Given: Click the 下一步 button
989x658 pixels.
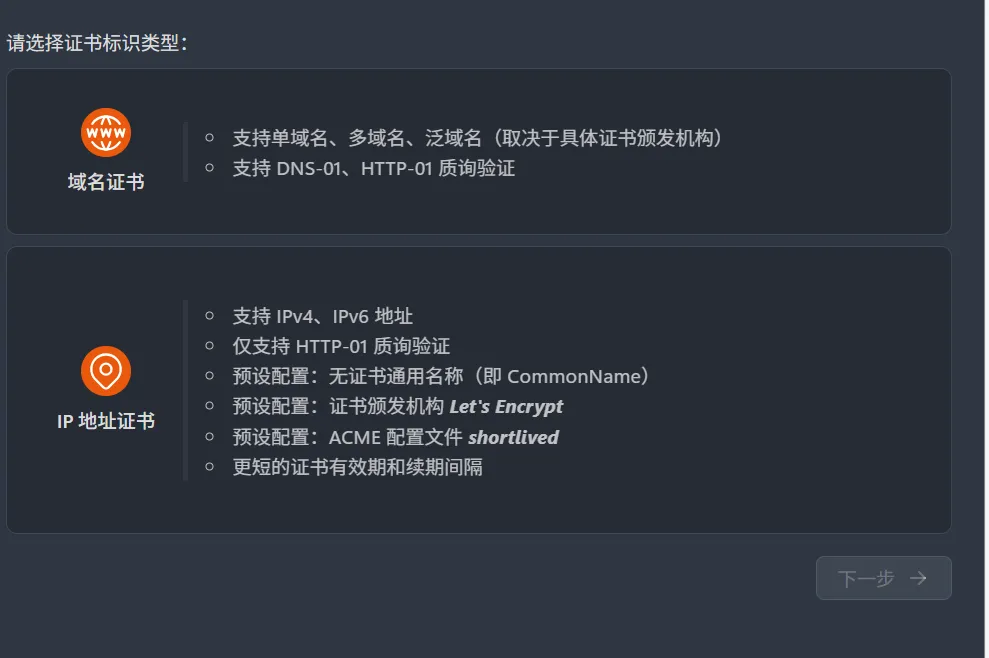Looking at the screenshot, I should tap(884, 578).
